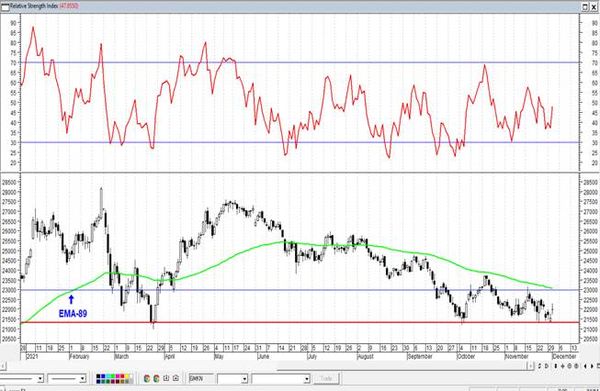Click the first round multicolor toolbar icon
Viewport: 600px width, 391px height.
coord(147,379)
